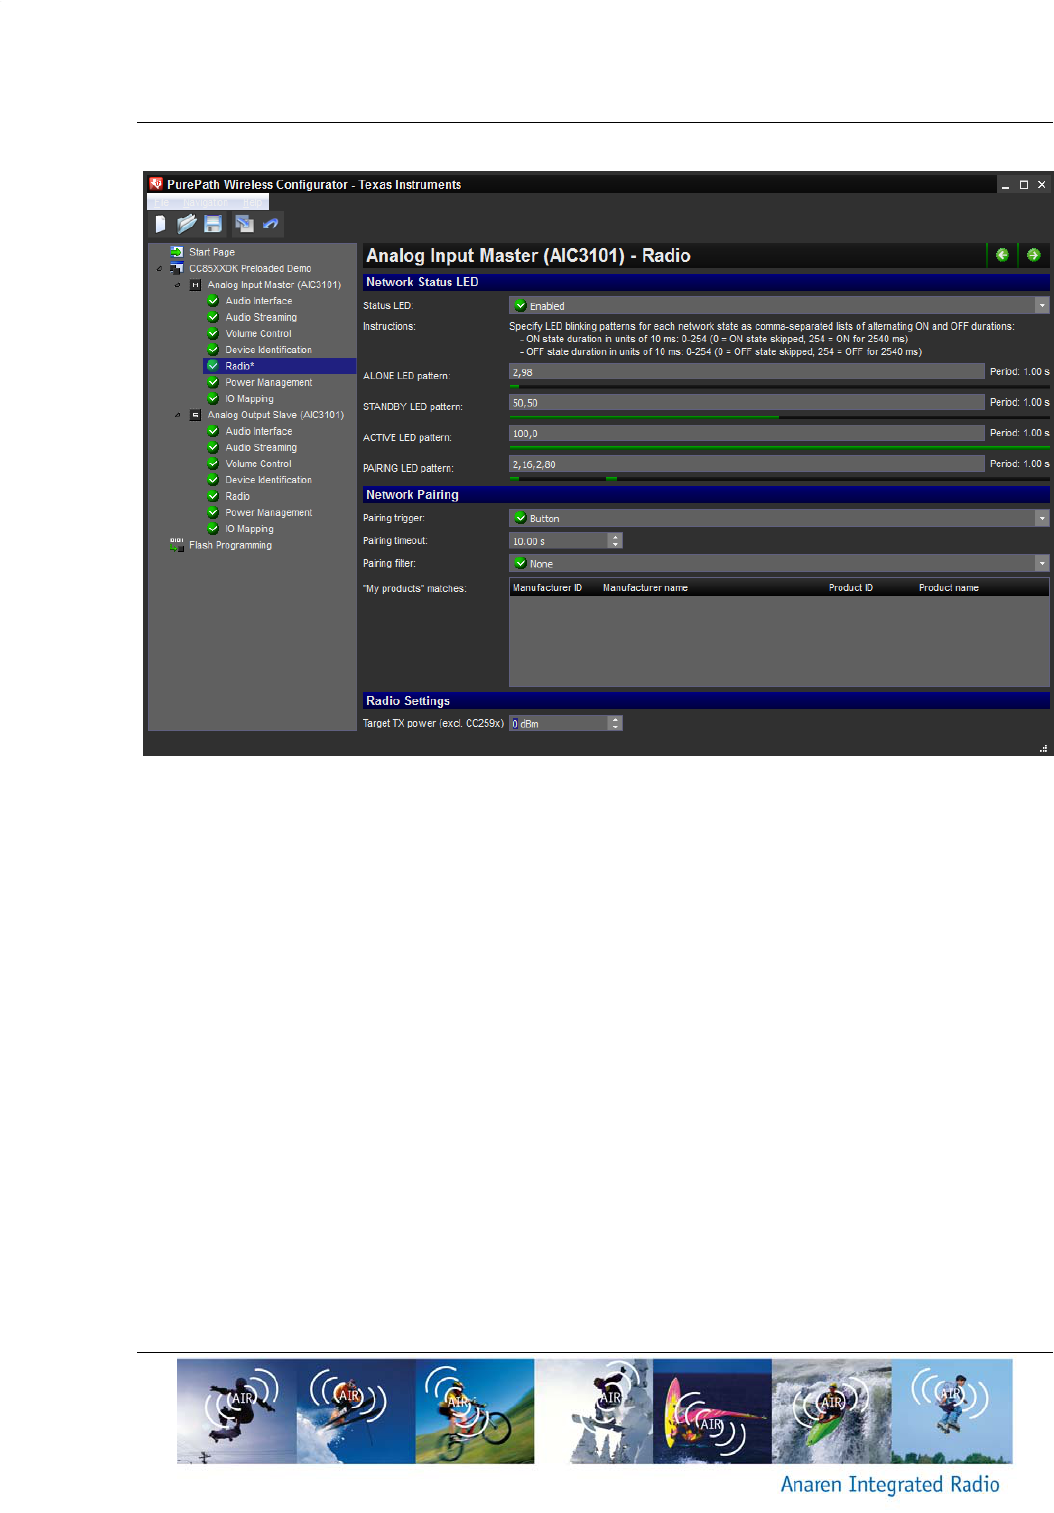The width and height of the screenshot is (1054, 1513).
Task: Select Start Page in the tree
Action: point(212,252)
